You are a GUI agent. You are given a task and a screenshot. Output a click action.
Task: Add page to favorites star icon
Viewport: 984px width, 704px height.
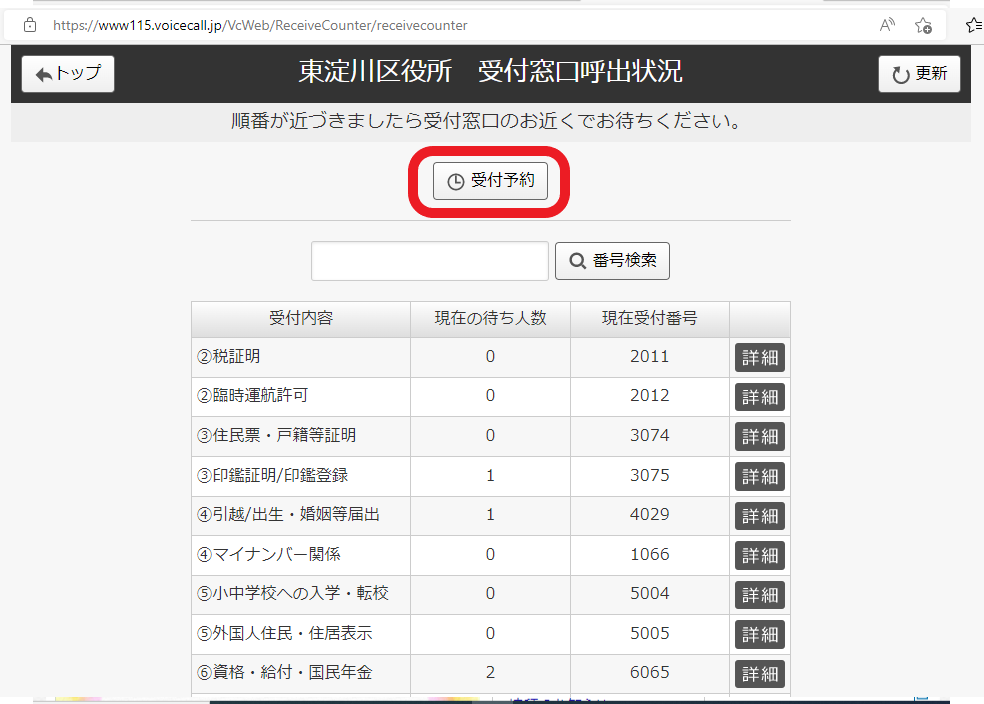click(x=923, y=25)
